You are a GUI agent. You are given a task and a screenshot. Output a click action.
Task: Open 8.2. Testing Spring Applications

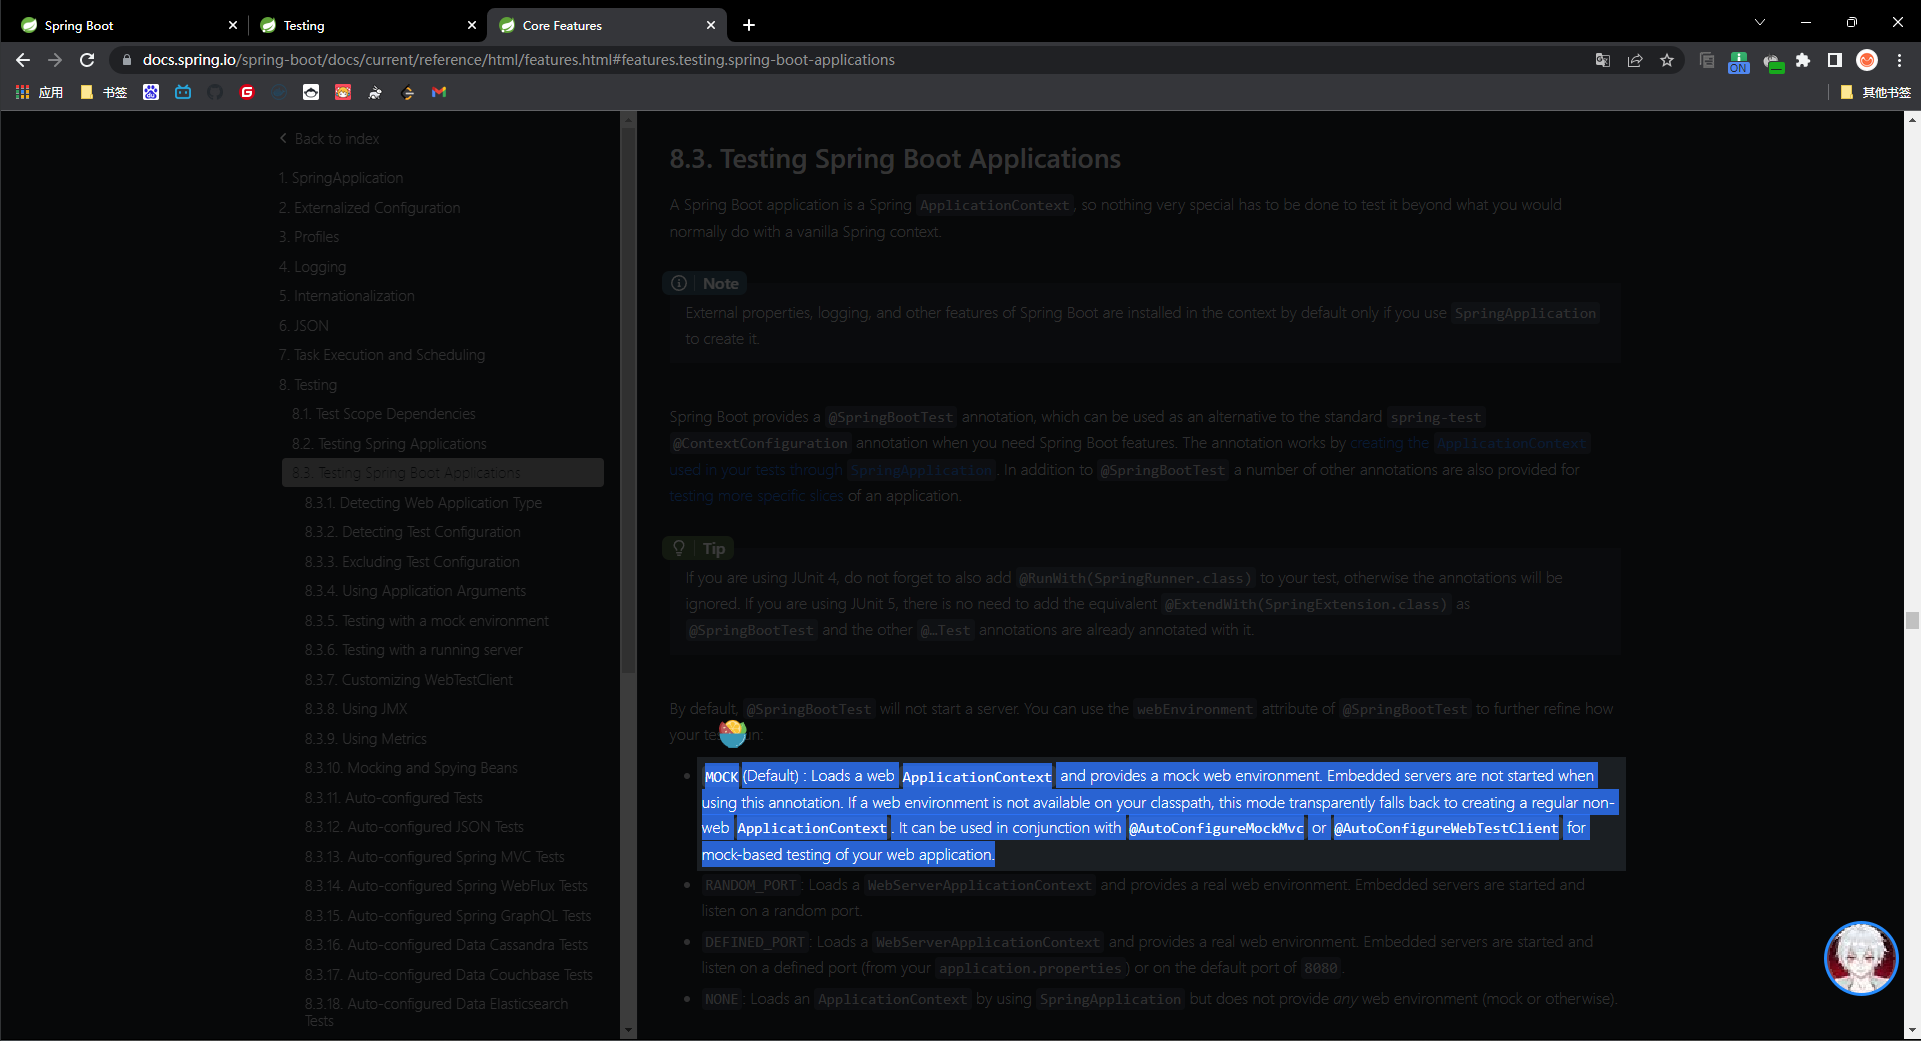point(389,444)
